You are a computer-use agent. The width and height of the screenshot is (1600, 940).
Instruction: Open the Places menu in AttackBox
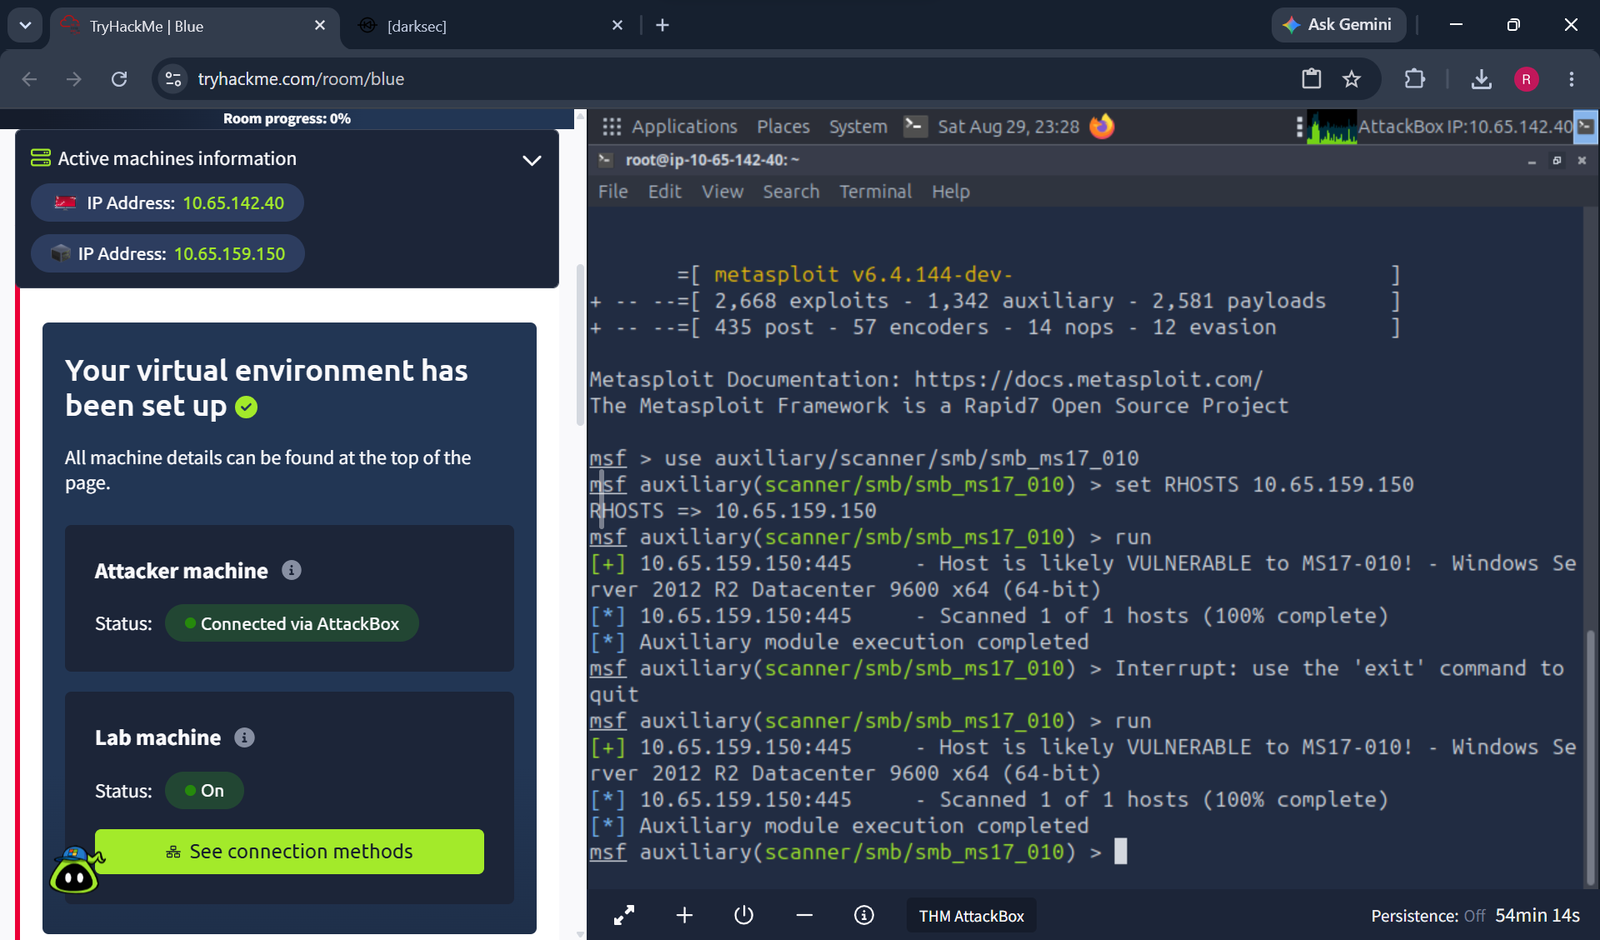(x=783, y=127)
